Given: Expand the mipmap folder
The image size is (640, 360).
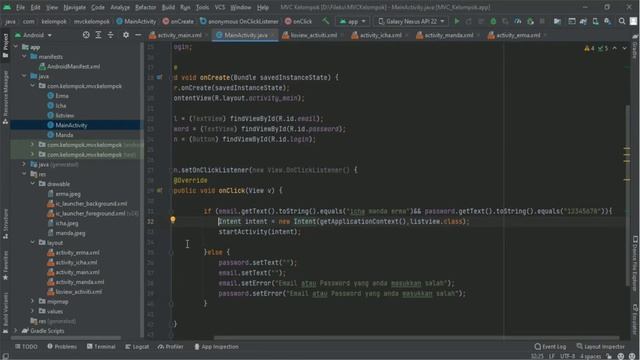Looking at the screenshot, I should tap(33, 302).
